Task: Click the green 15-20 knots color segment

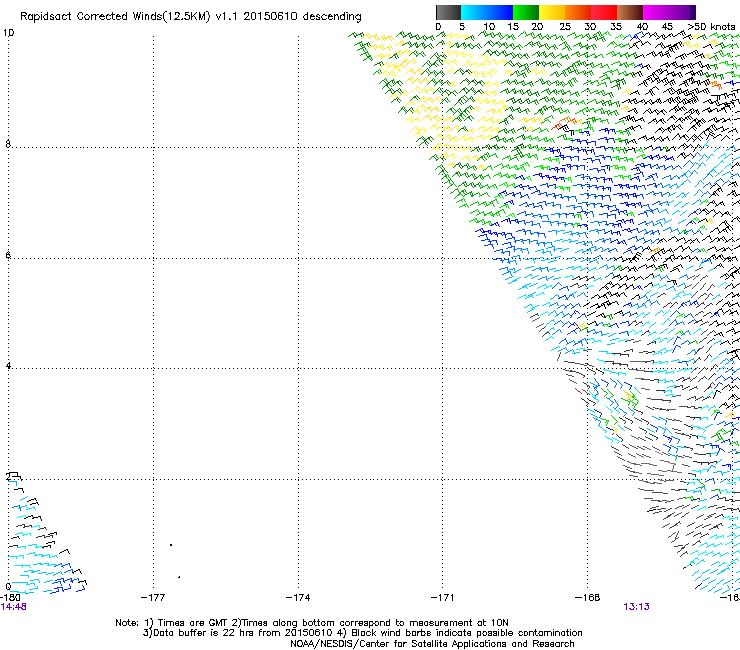Action: [526, 12]
